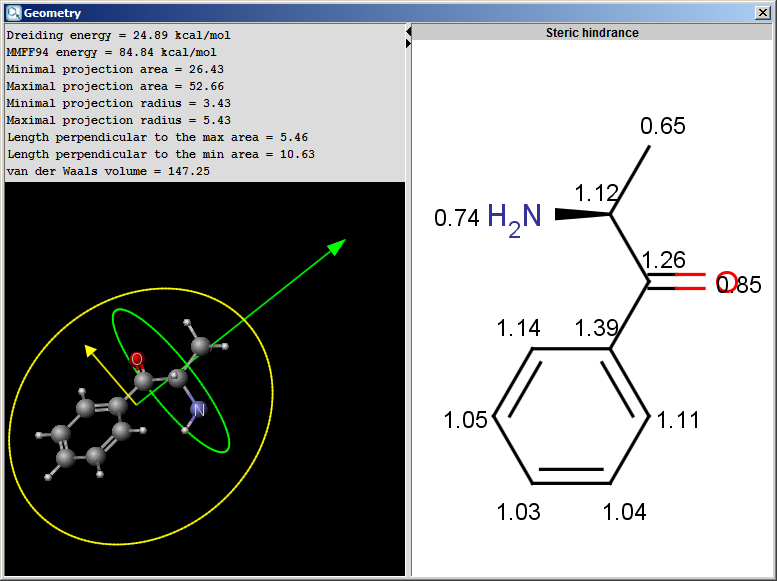Select the blue nitrogen atom in 3D view
The image size is (777, 581).
[198, 409]
